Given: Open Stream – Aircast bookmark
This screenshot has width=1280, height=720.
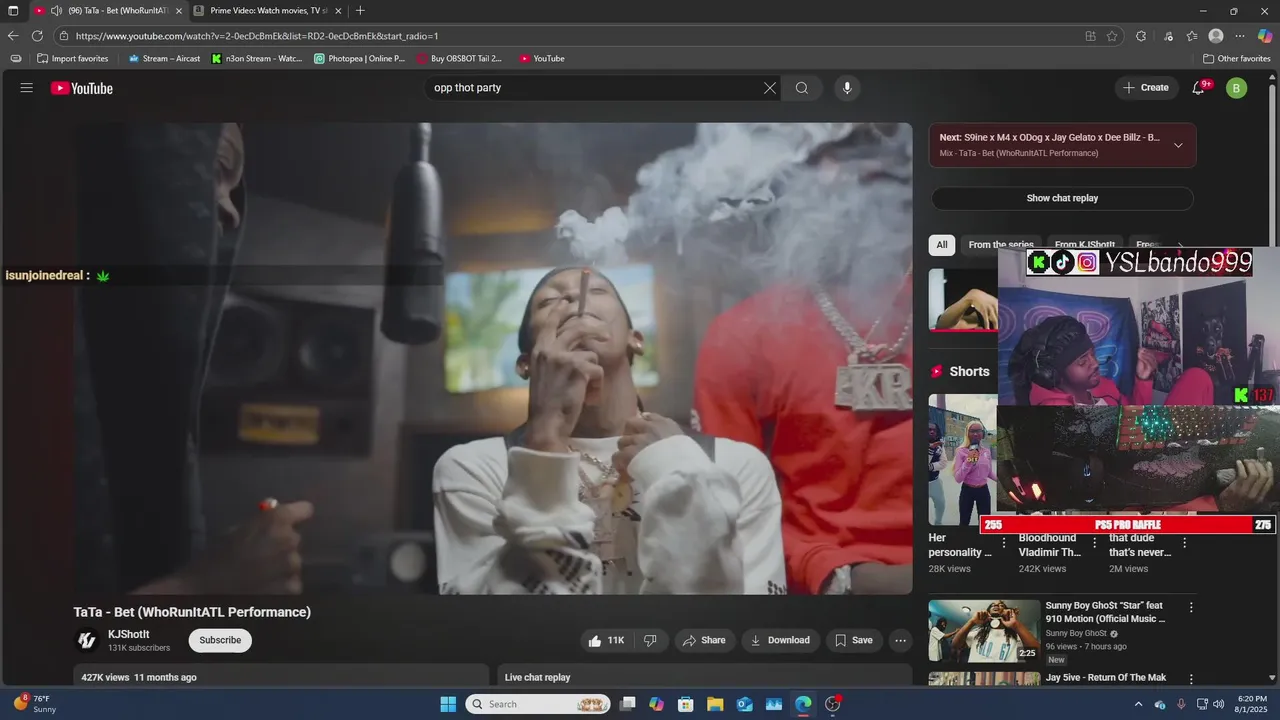Looking at the screenshot, I should (x=164, y=59).
